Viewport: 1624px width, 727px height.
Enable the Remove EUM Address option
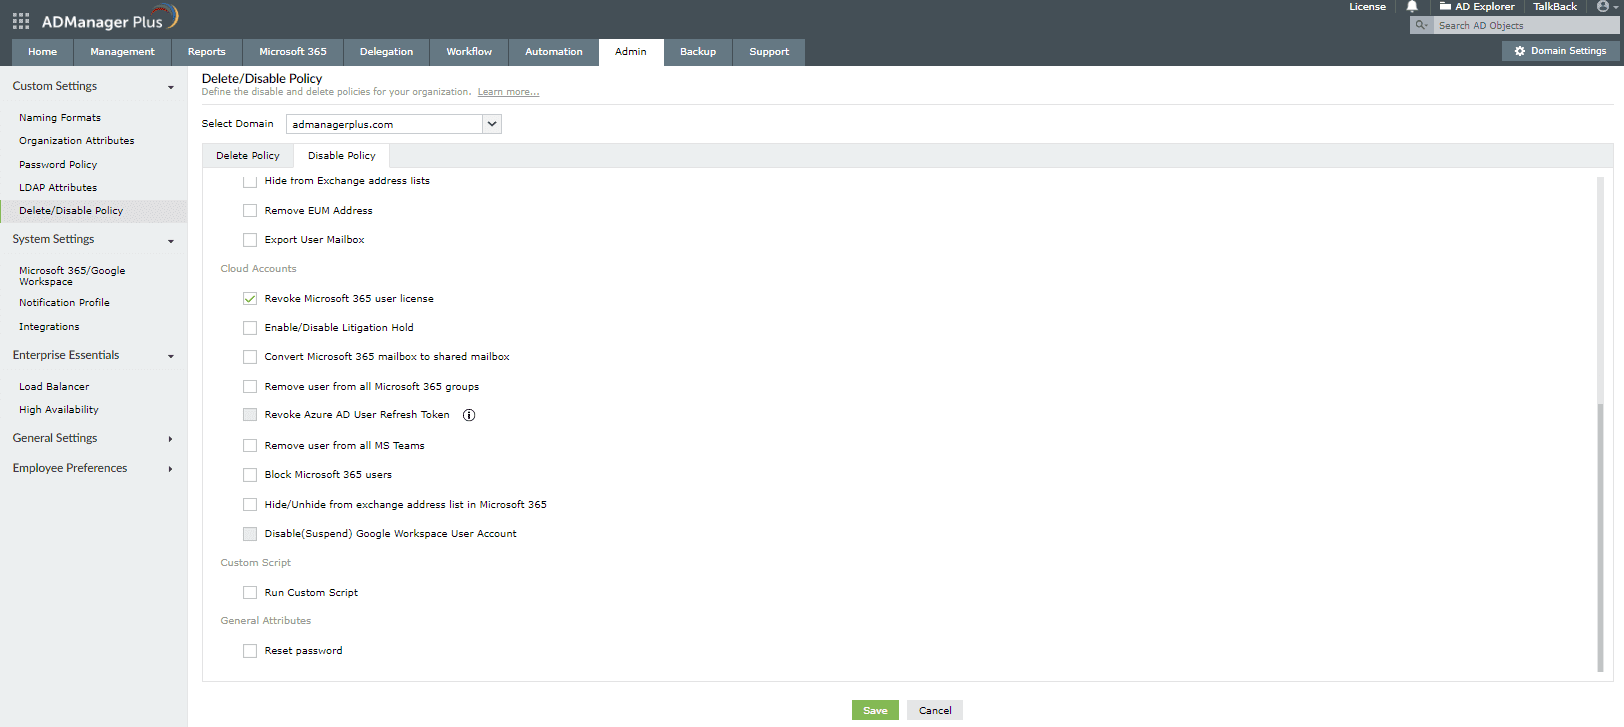point(250,211)
